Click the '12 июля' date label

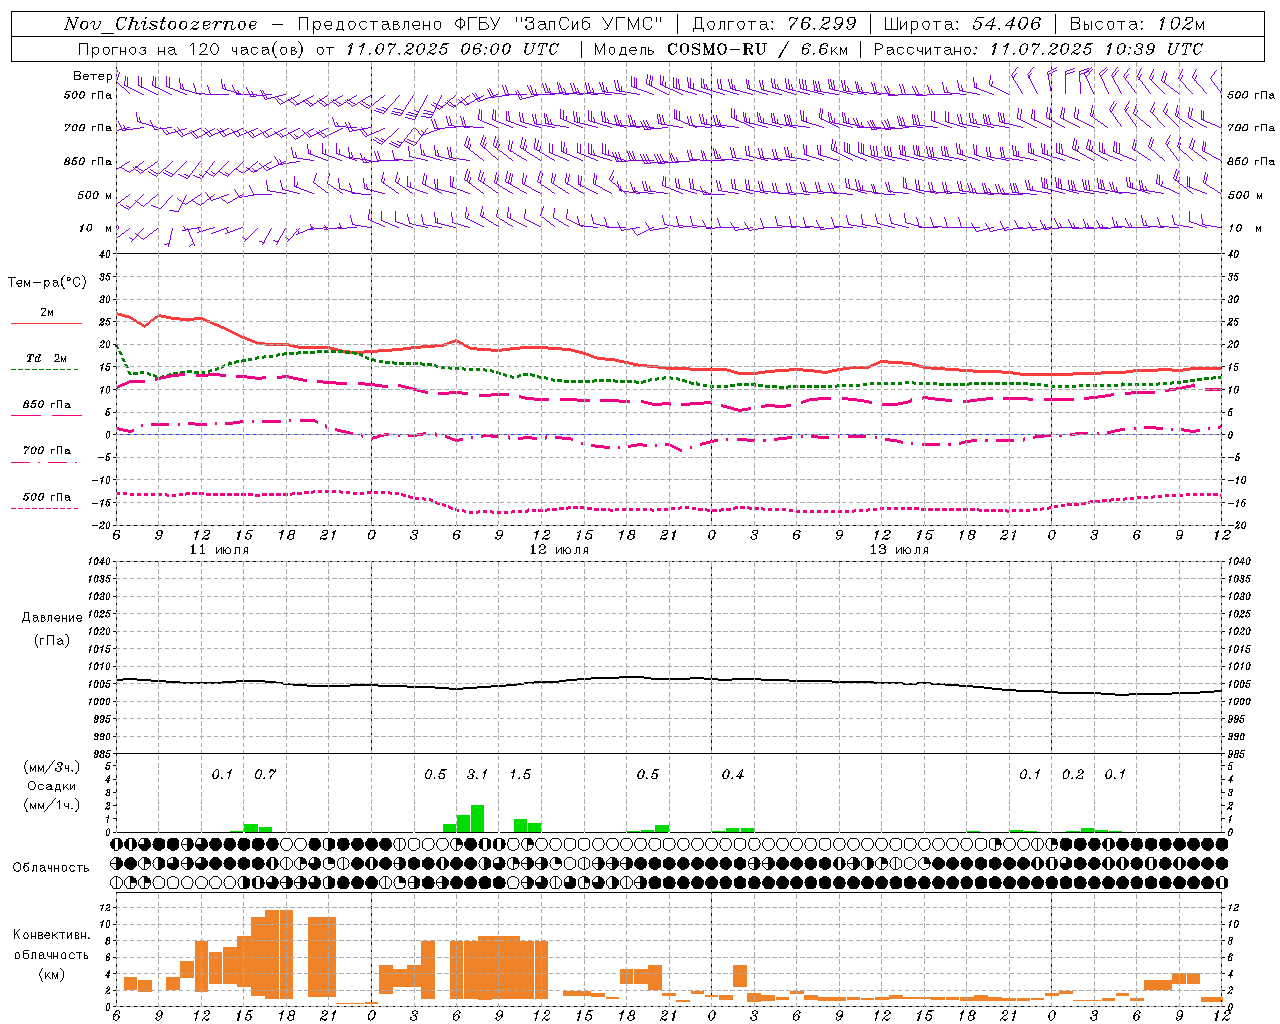pos(560,550)
